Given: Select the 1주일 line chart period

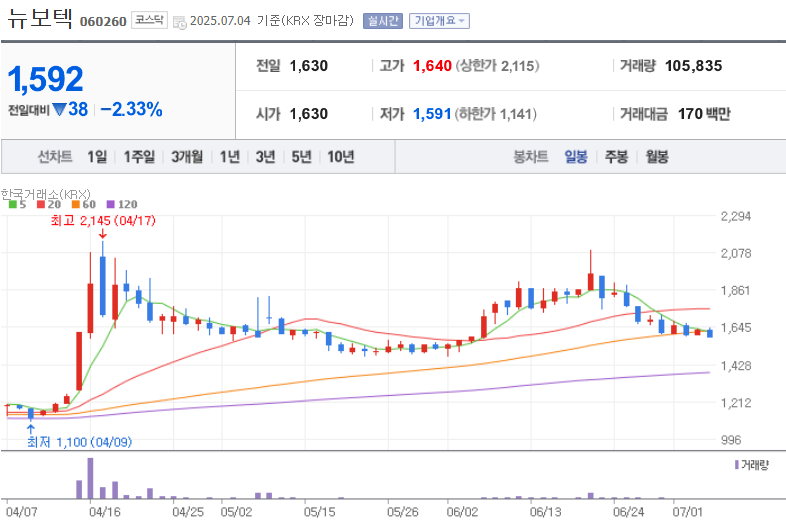Looking at the screenshot, I should click(x=139, y=157).
